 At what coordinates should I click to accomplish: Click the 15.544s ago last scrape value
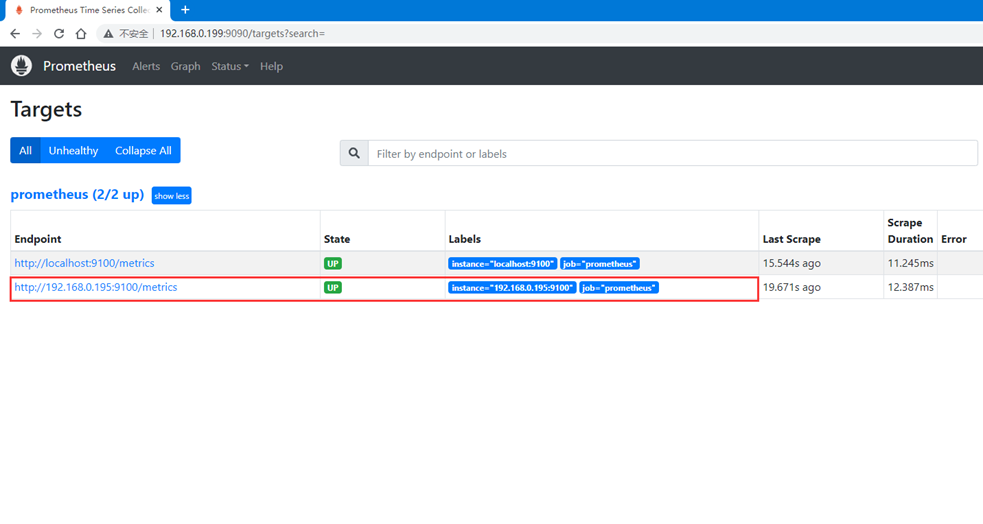792,263
